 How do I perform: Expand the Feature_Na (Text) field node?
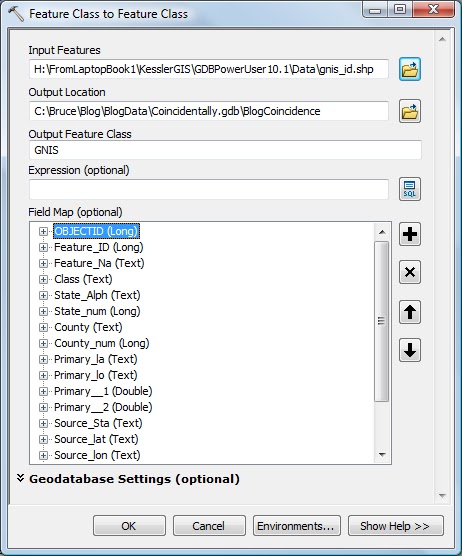click(43, 263)
